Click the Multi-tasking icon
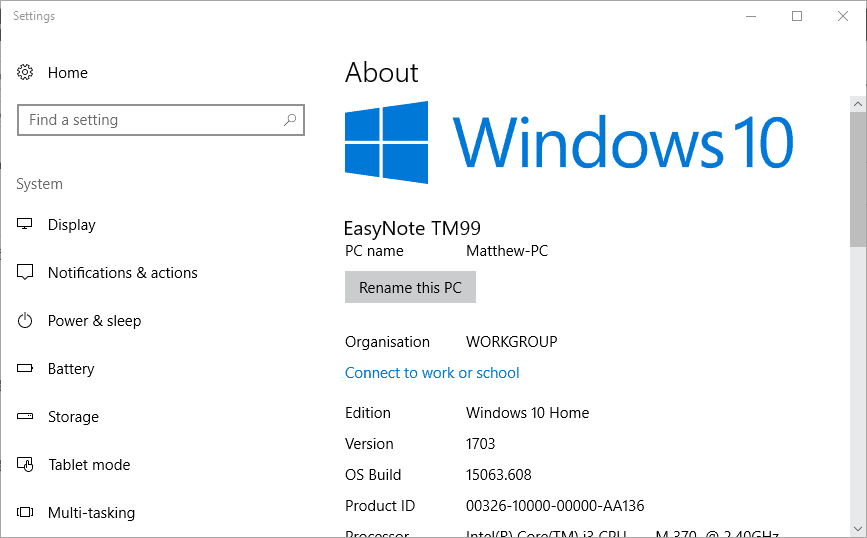 (26, 513)
